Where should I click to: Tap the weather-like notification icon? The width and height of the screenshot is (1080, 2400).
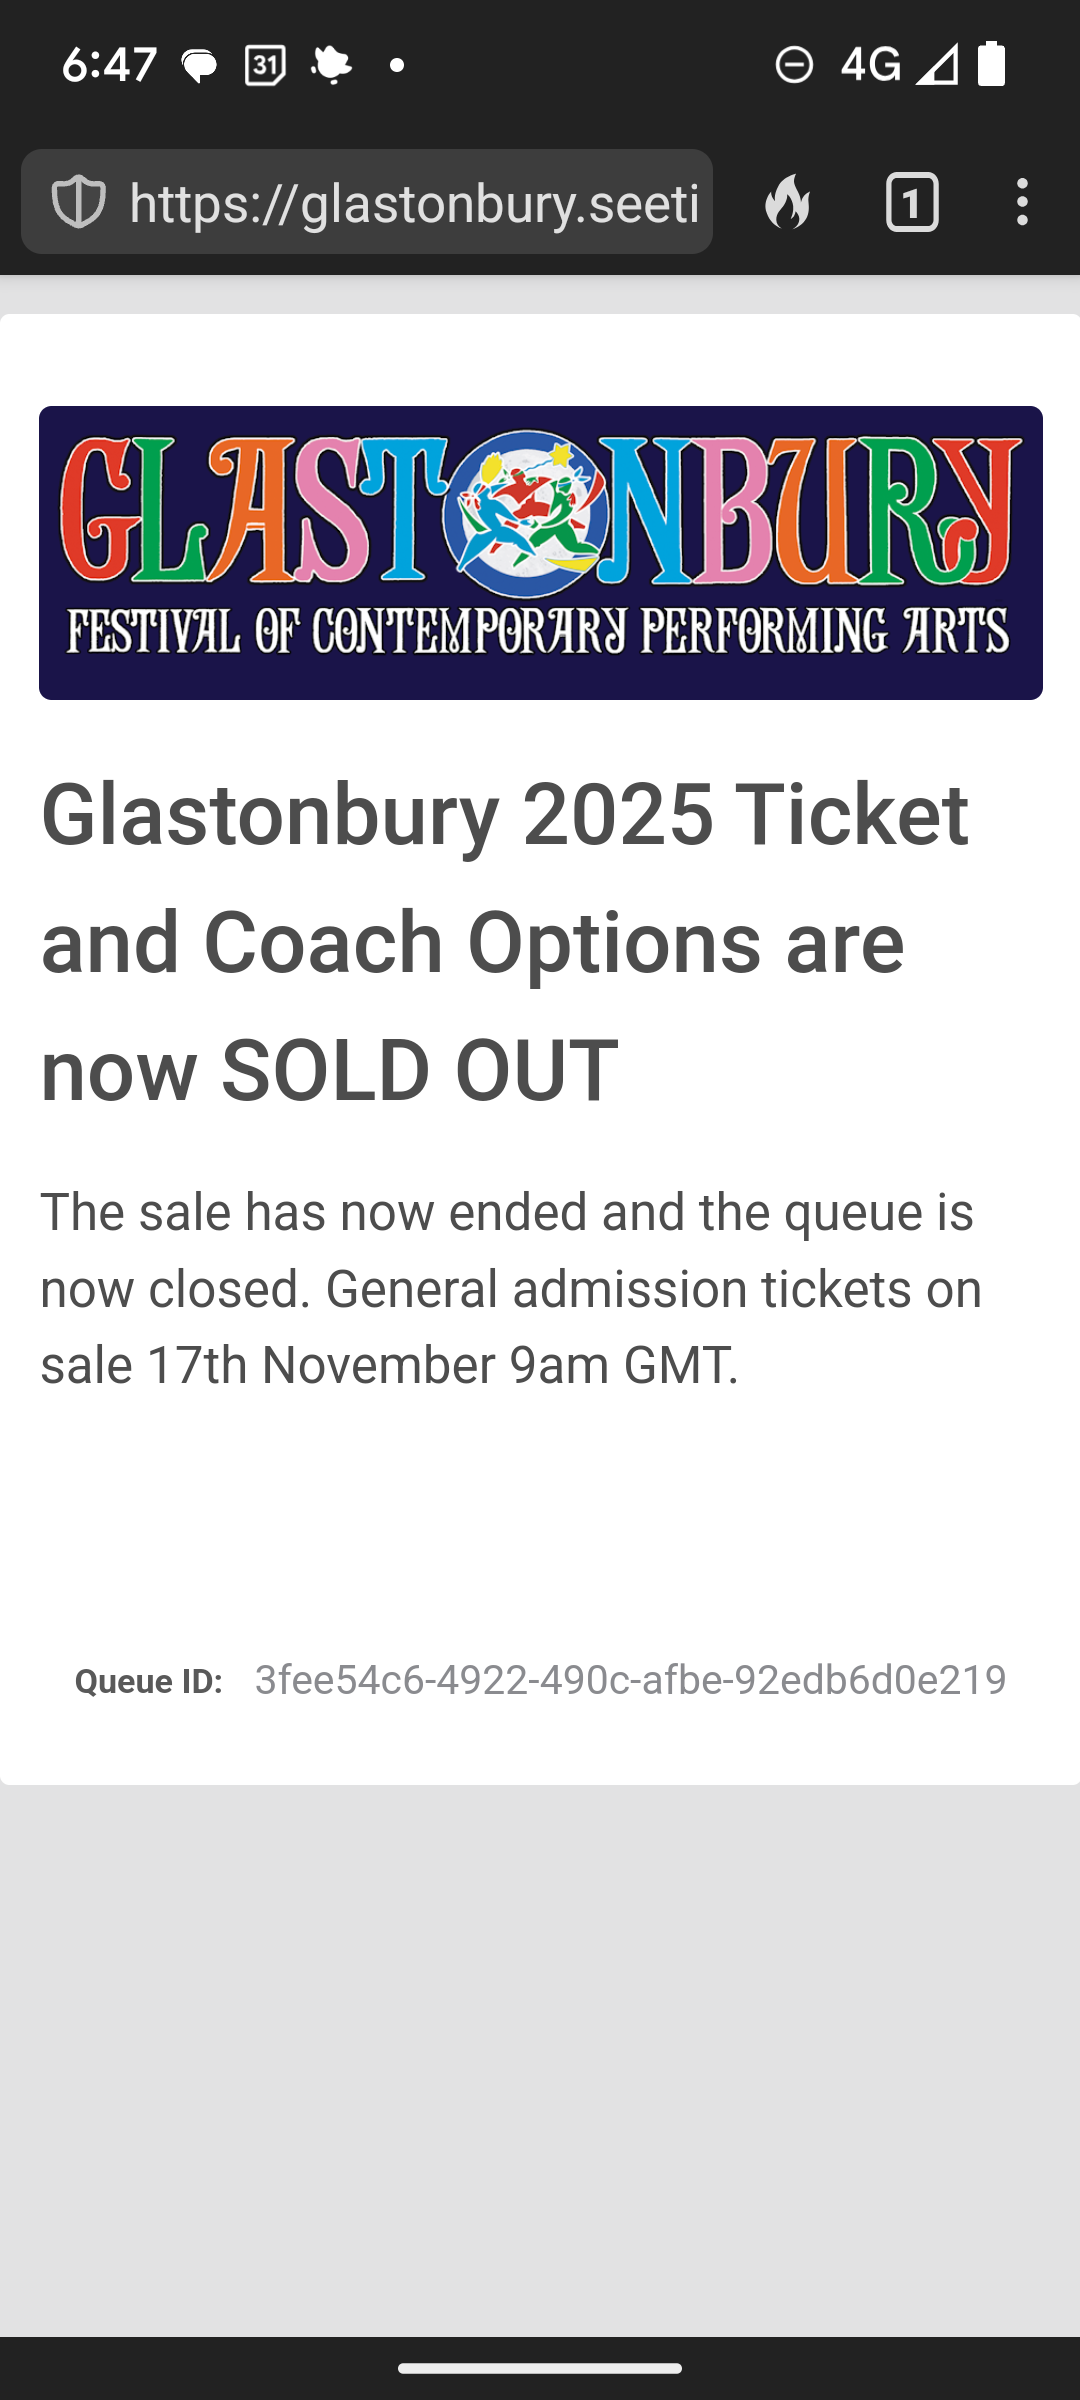pyautogui.click(x=331, y=66)
